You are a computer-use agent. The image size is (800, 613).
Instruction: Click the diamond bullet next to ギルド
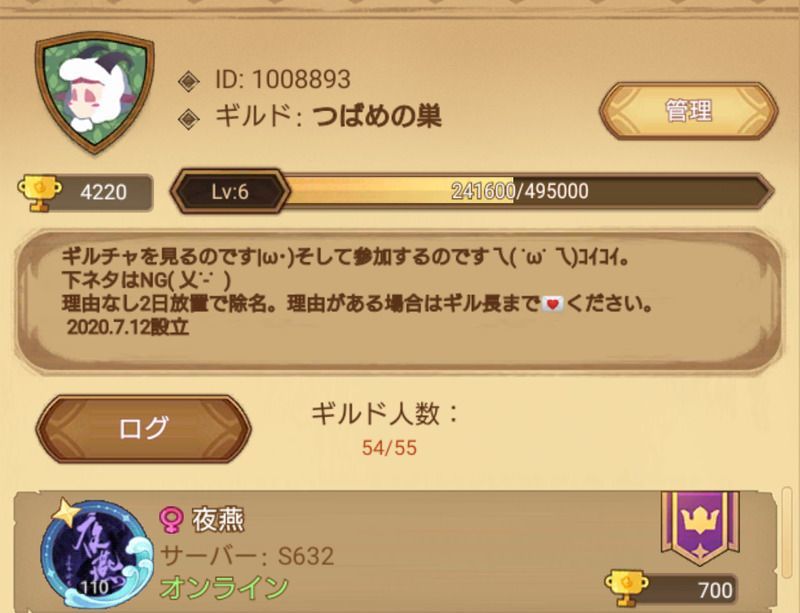(x=189, y=118)
